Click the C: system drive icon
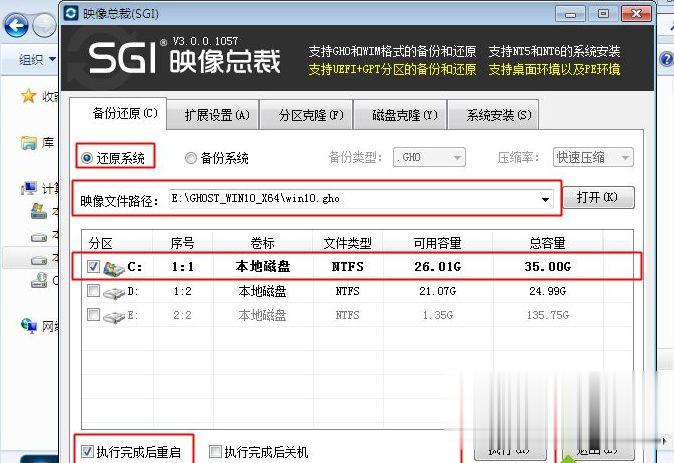This screenshot has width=674, height=463. 113,268
